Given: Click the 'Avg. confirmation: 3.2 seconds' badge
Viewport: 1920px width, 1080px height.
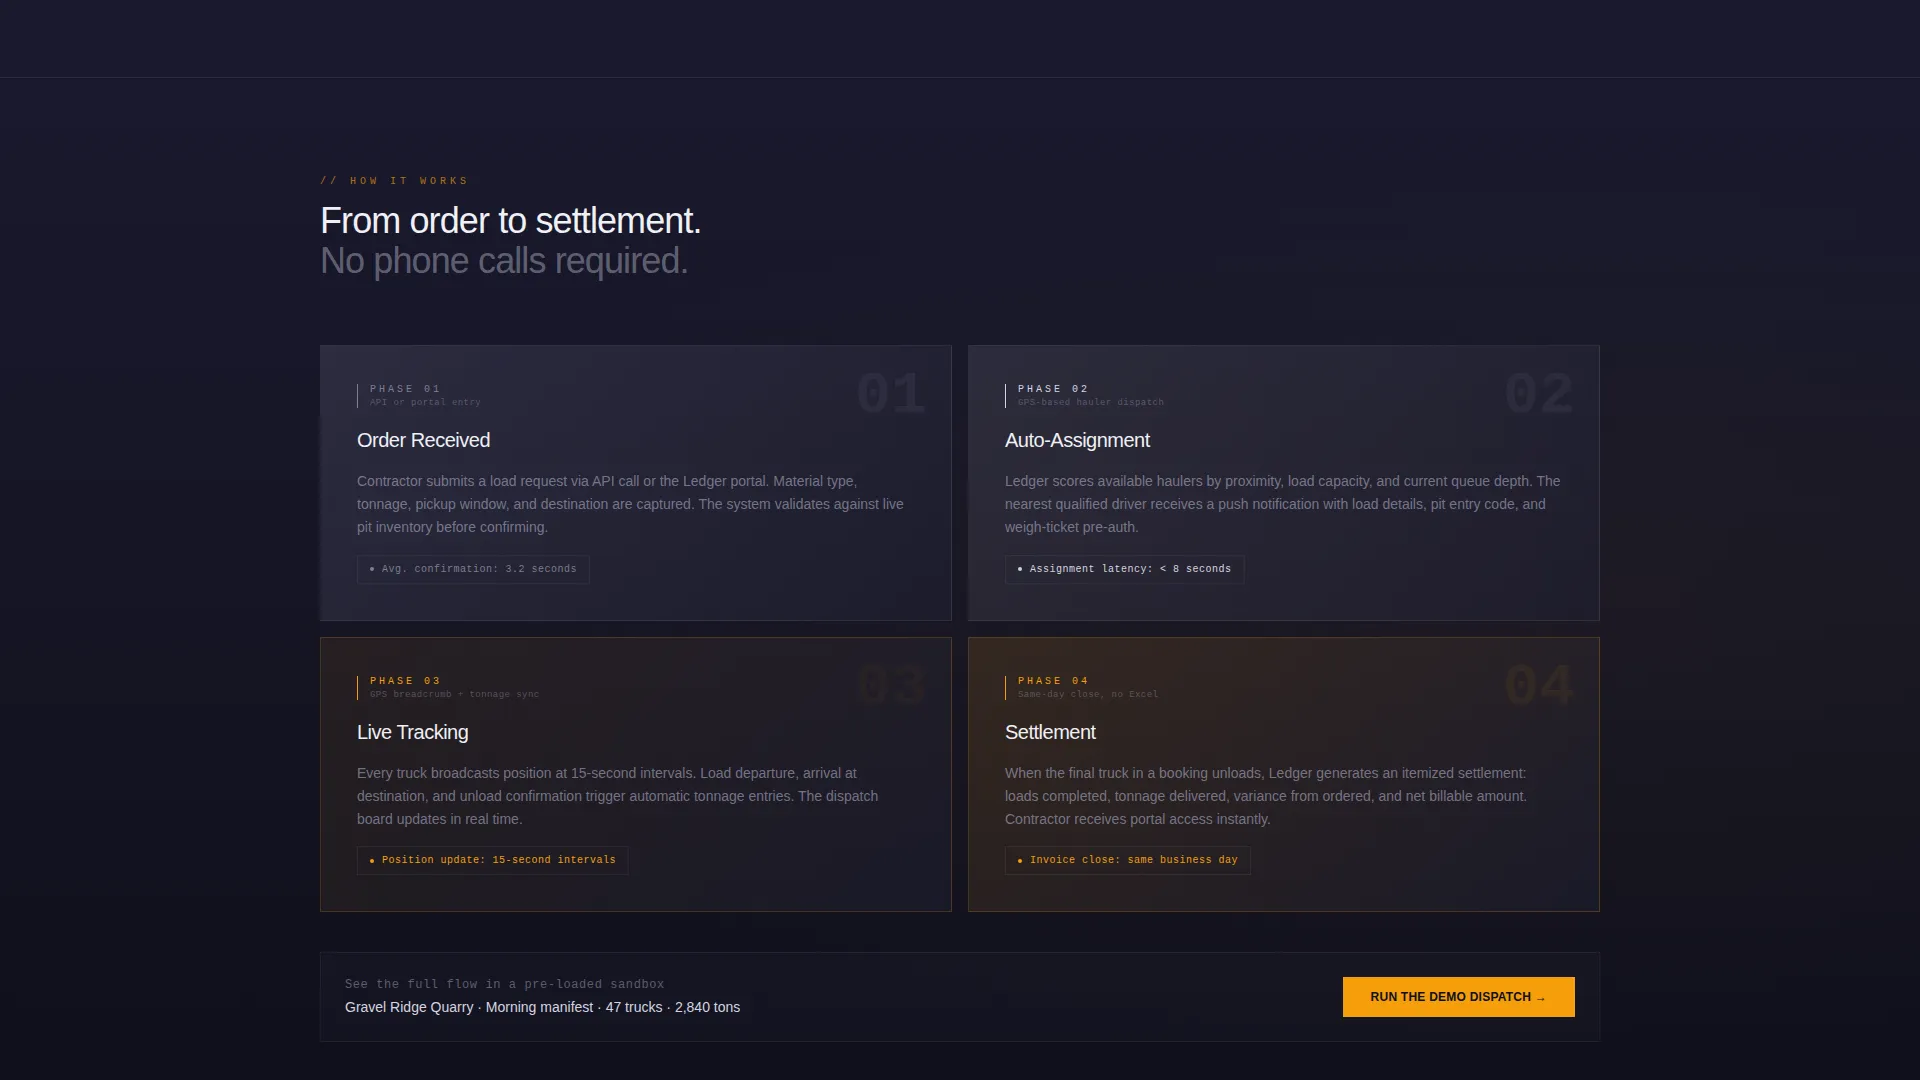Looking at the screenshot, I should (473, 569).
